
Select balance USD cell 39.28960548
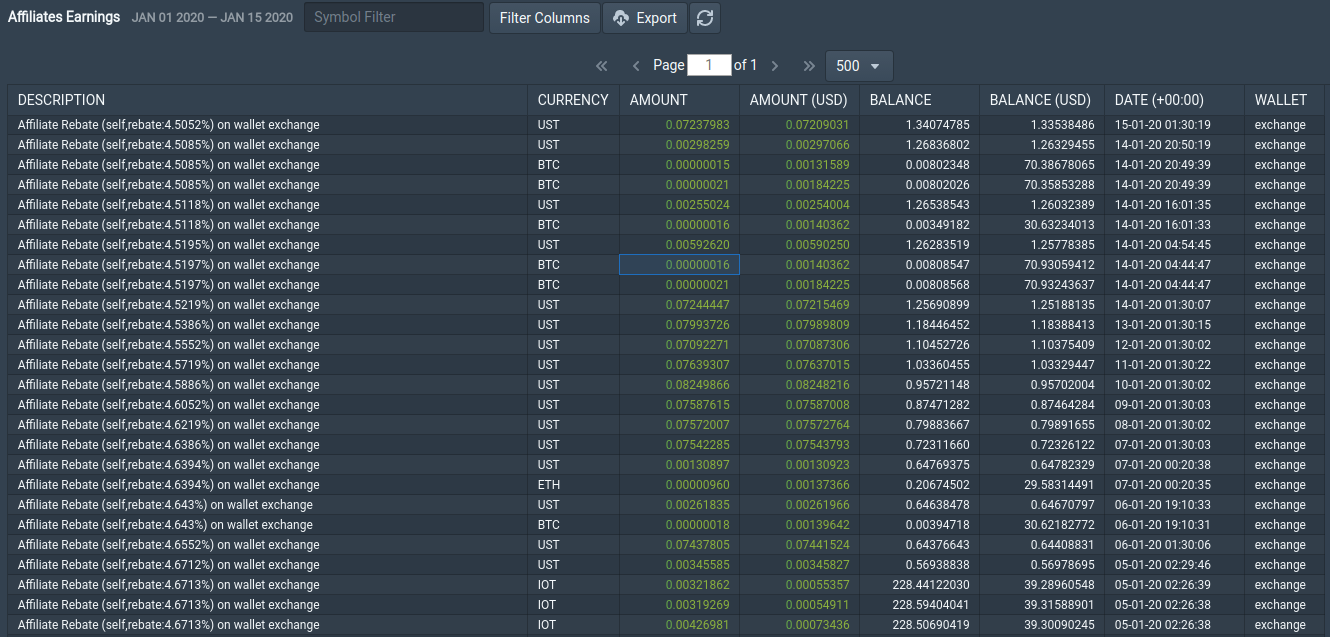[1042, 585]
